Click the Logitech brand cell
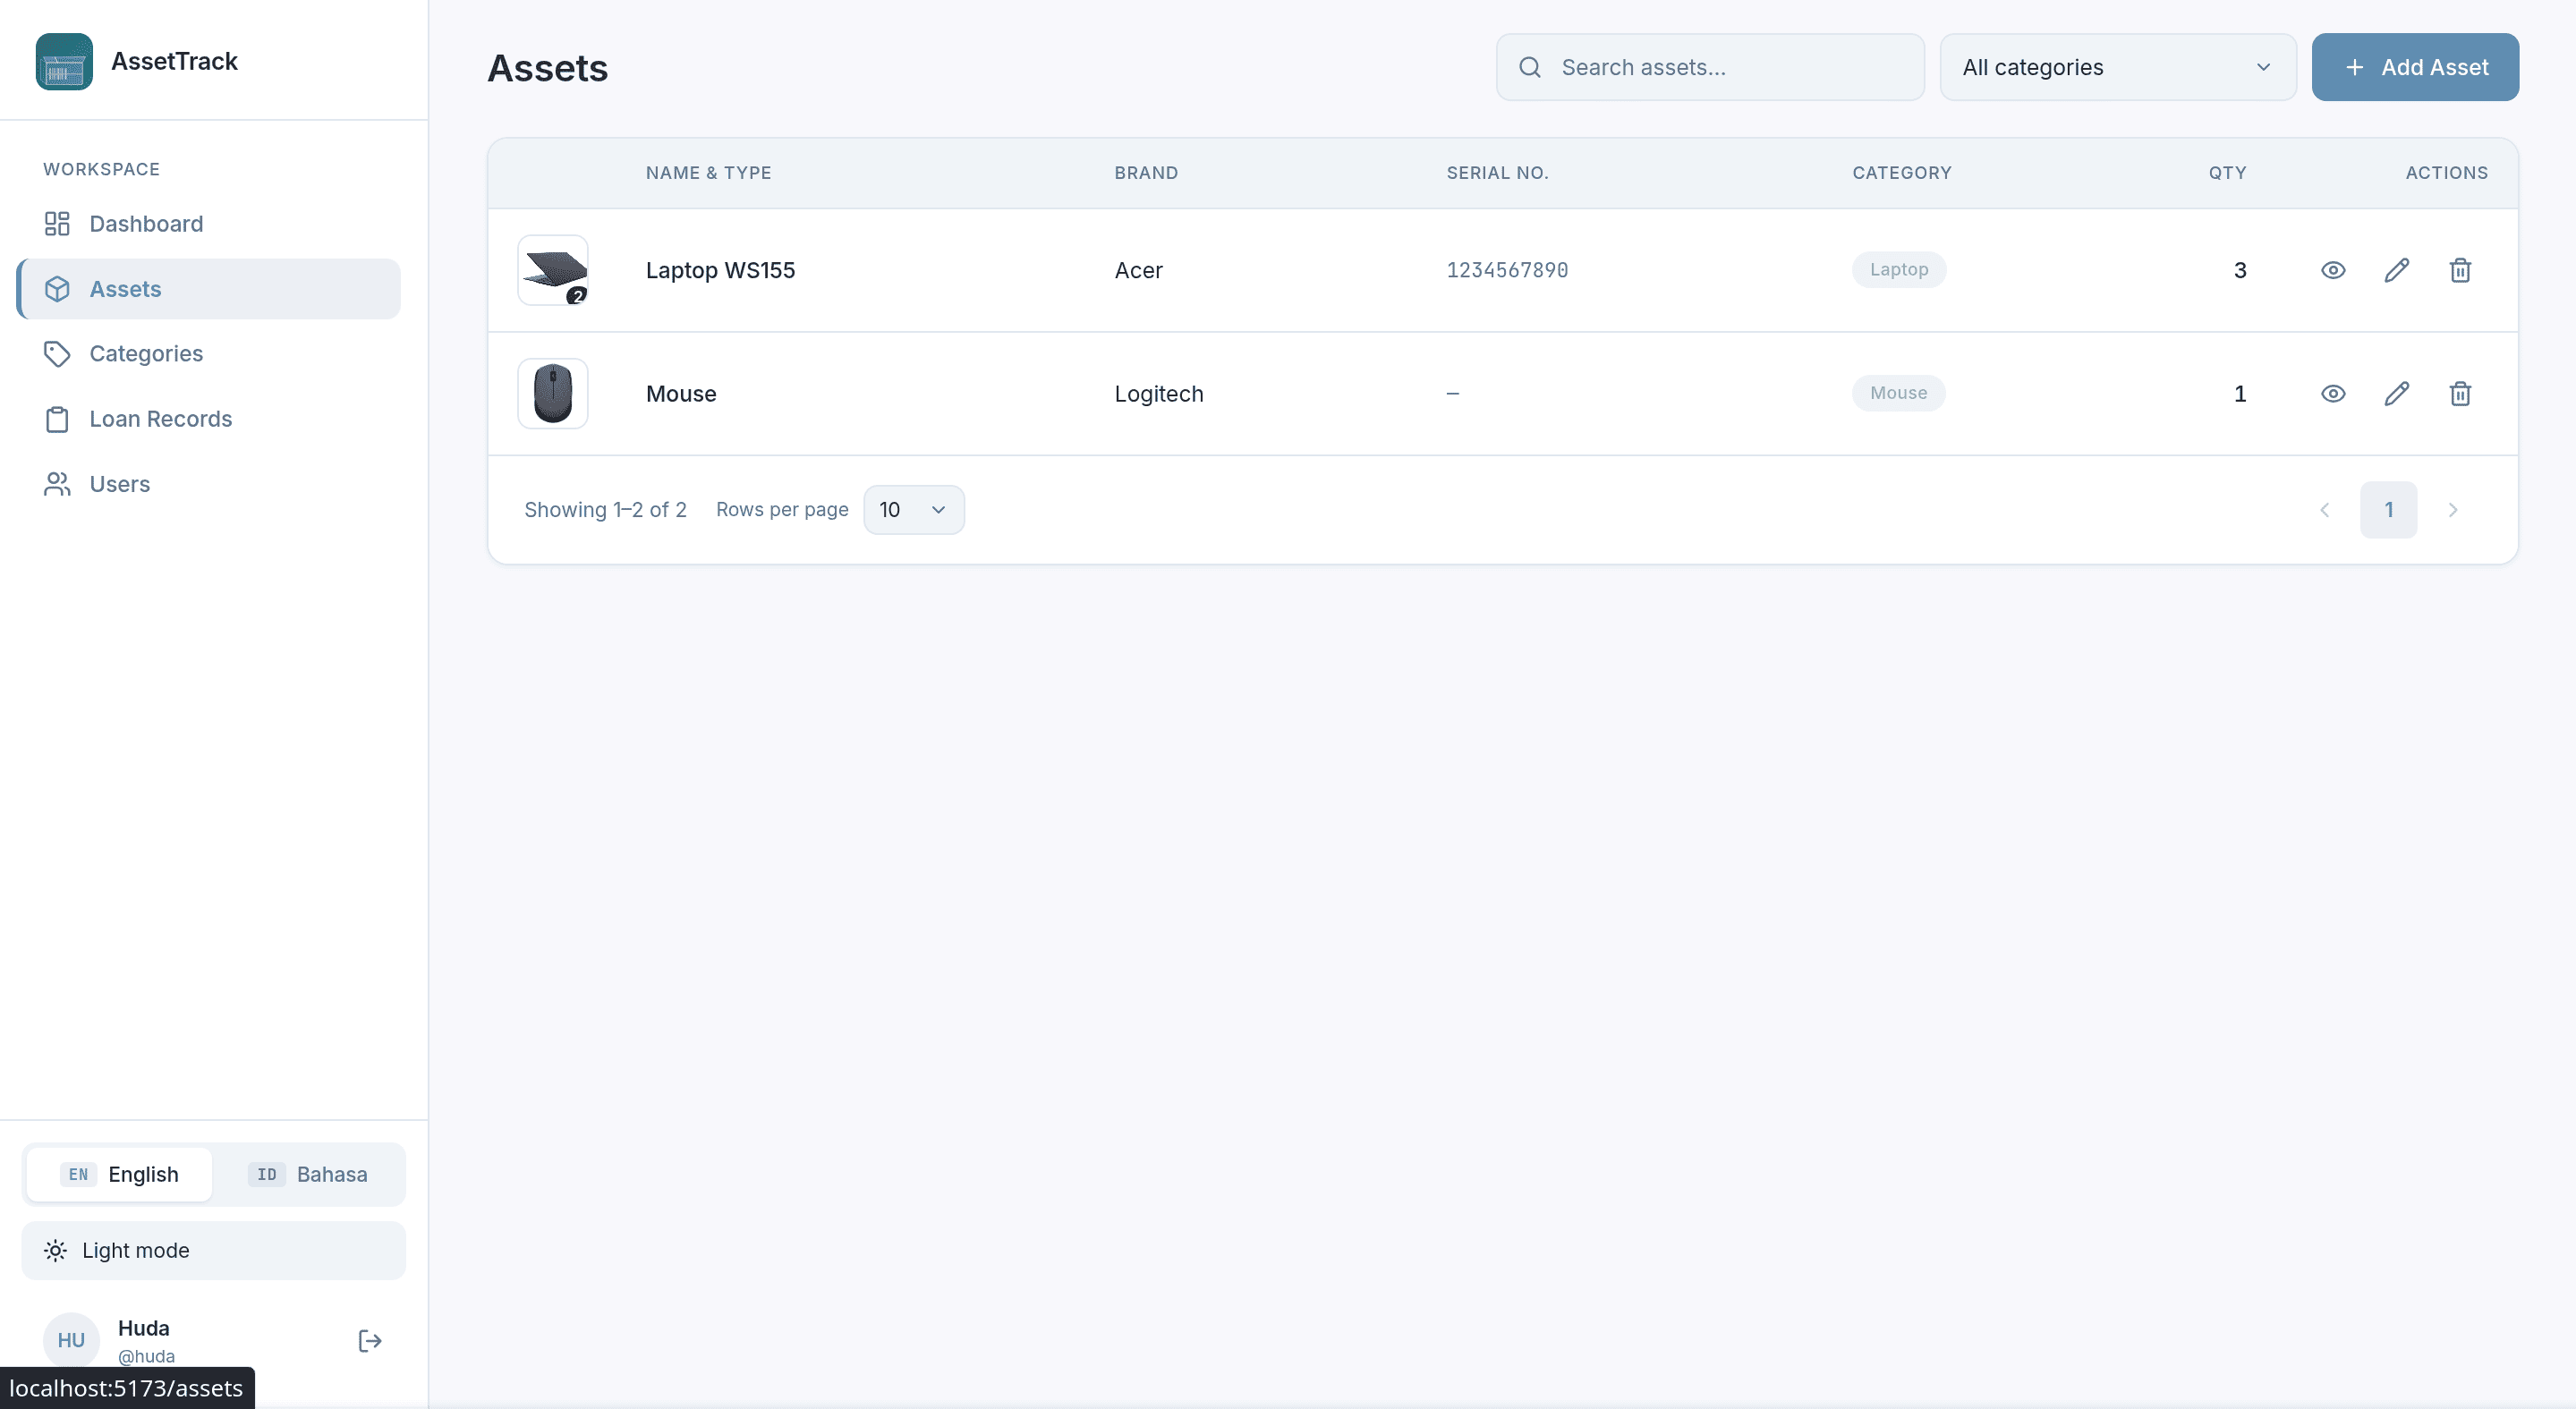This screenshot has width=2576, height=1409. [1159, 394]
